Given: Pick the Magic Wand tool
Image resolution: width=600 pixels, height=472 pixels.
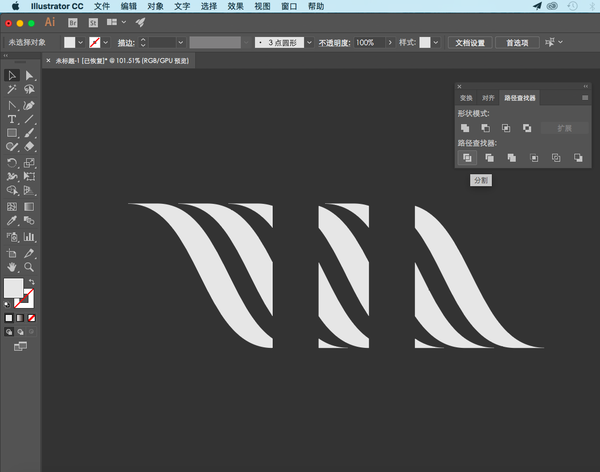Looking at the screenshot, I should (x=12, y=90).
